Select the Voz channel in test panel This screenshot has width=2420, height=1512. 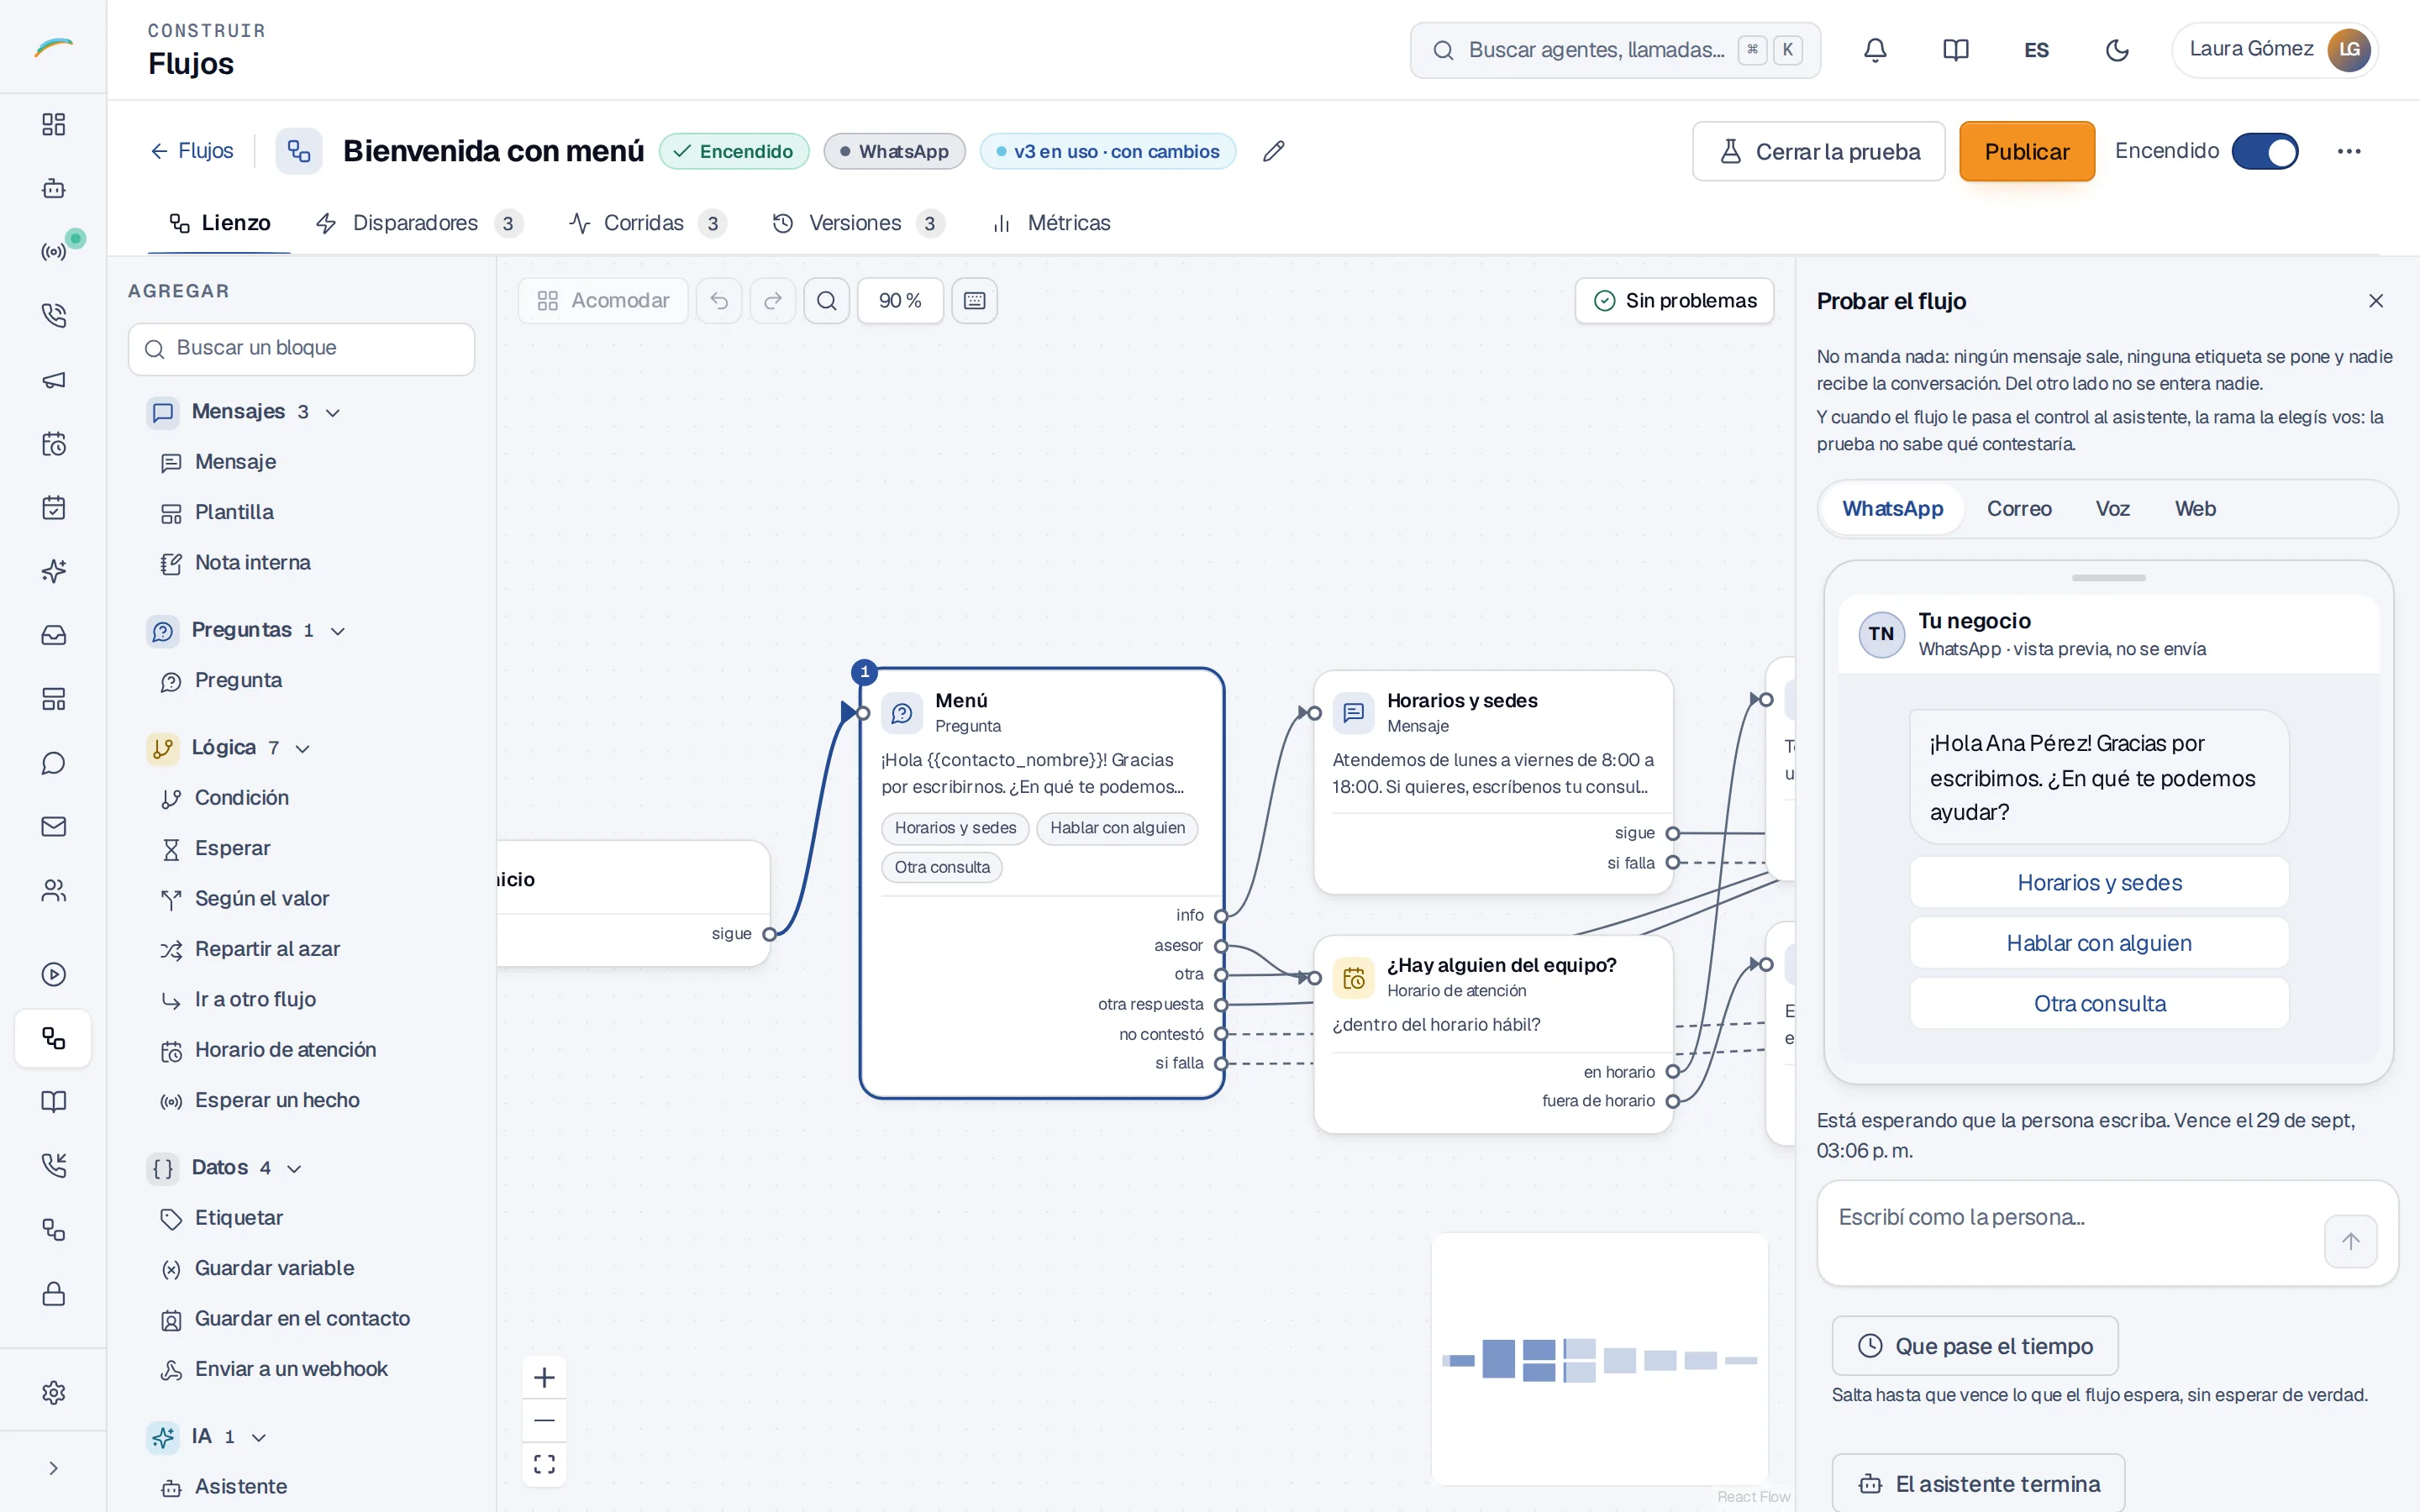coord(2112,509)
